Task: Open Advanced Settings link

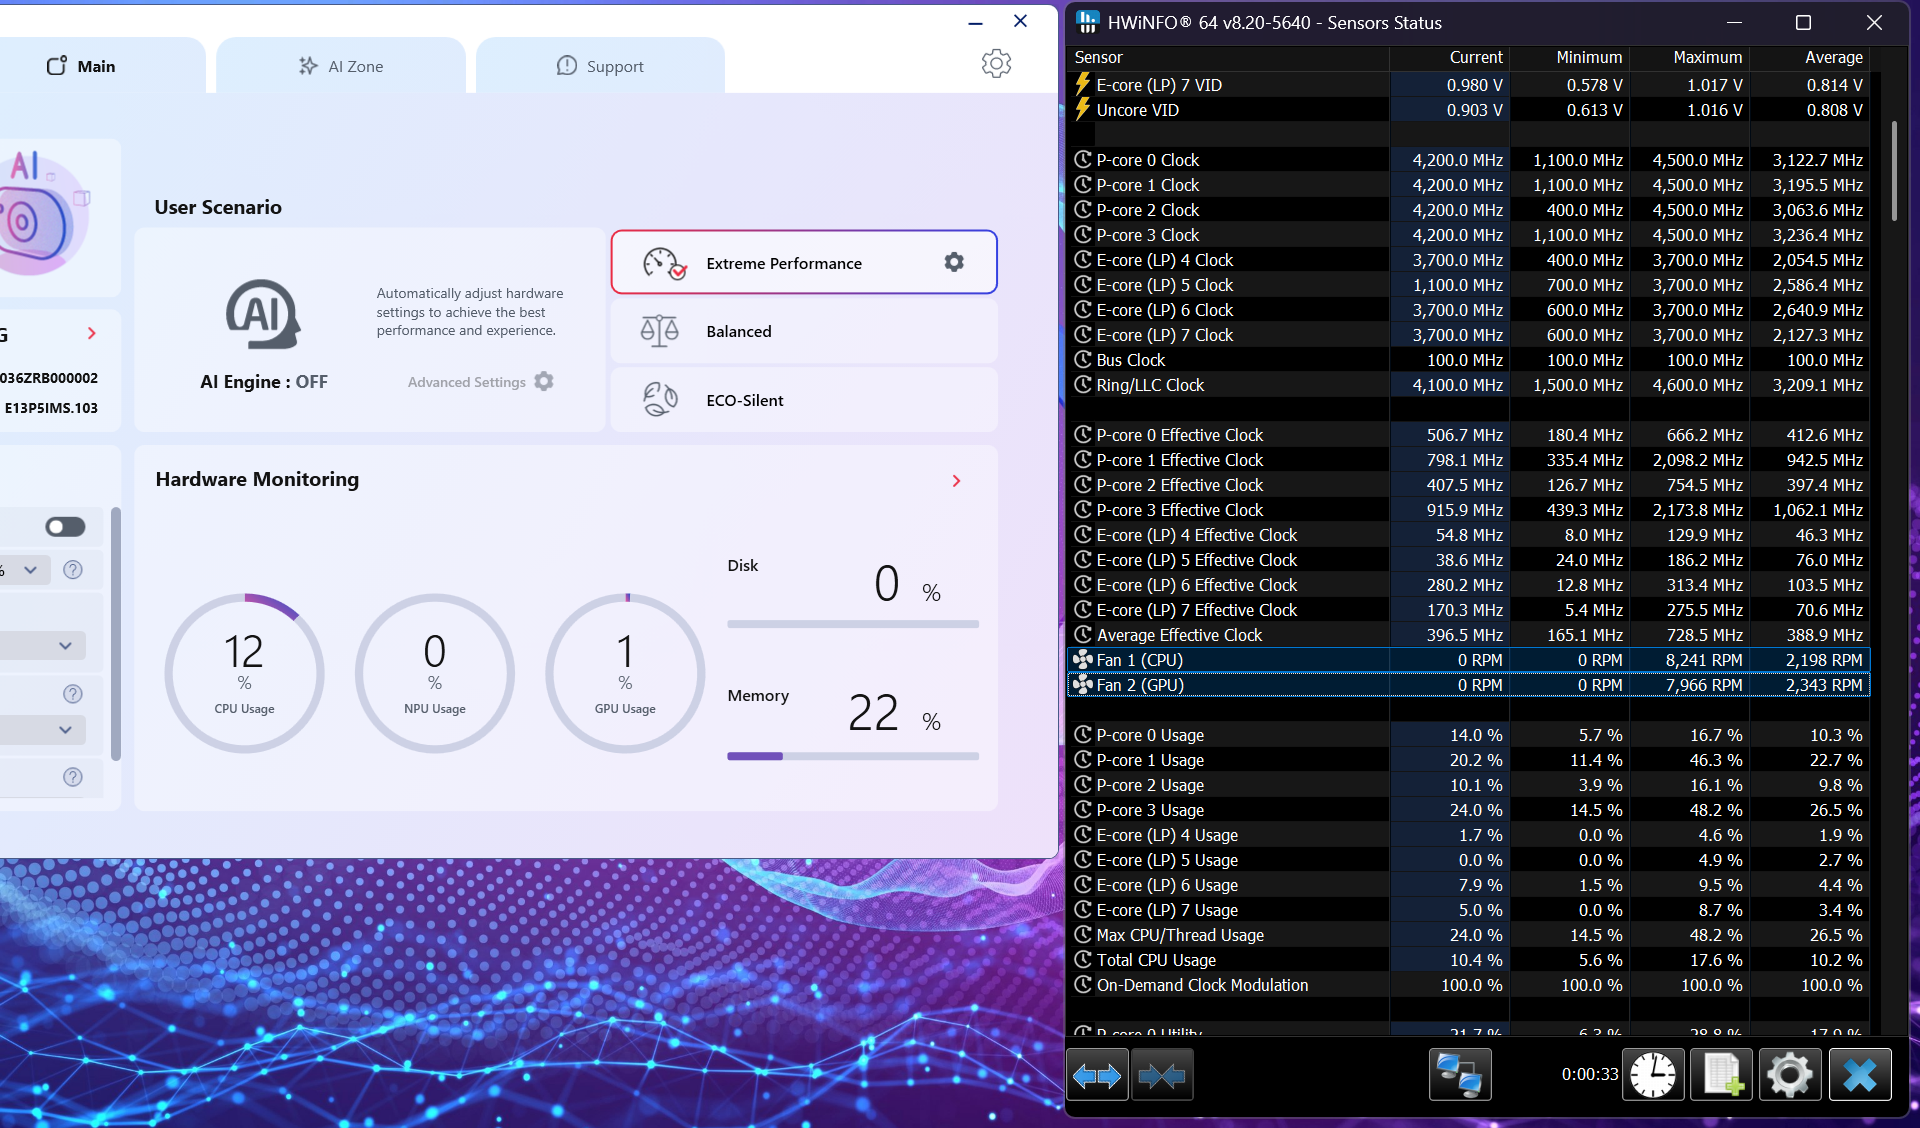Action: coord(466,382)
